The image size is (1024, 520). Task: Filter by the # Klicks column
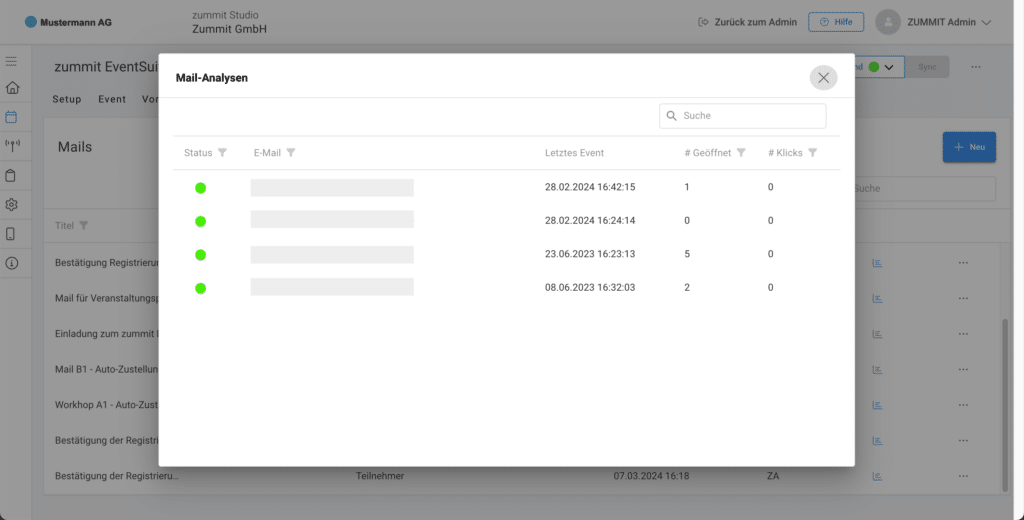(x=813, y=153)
